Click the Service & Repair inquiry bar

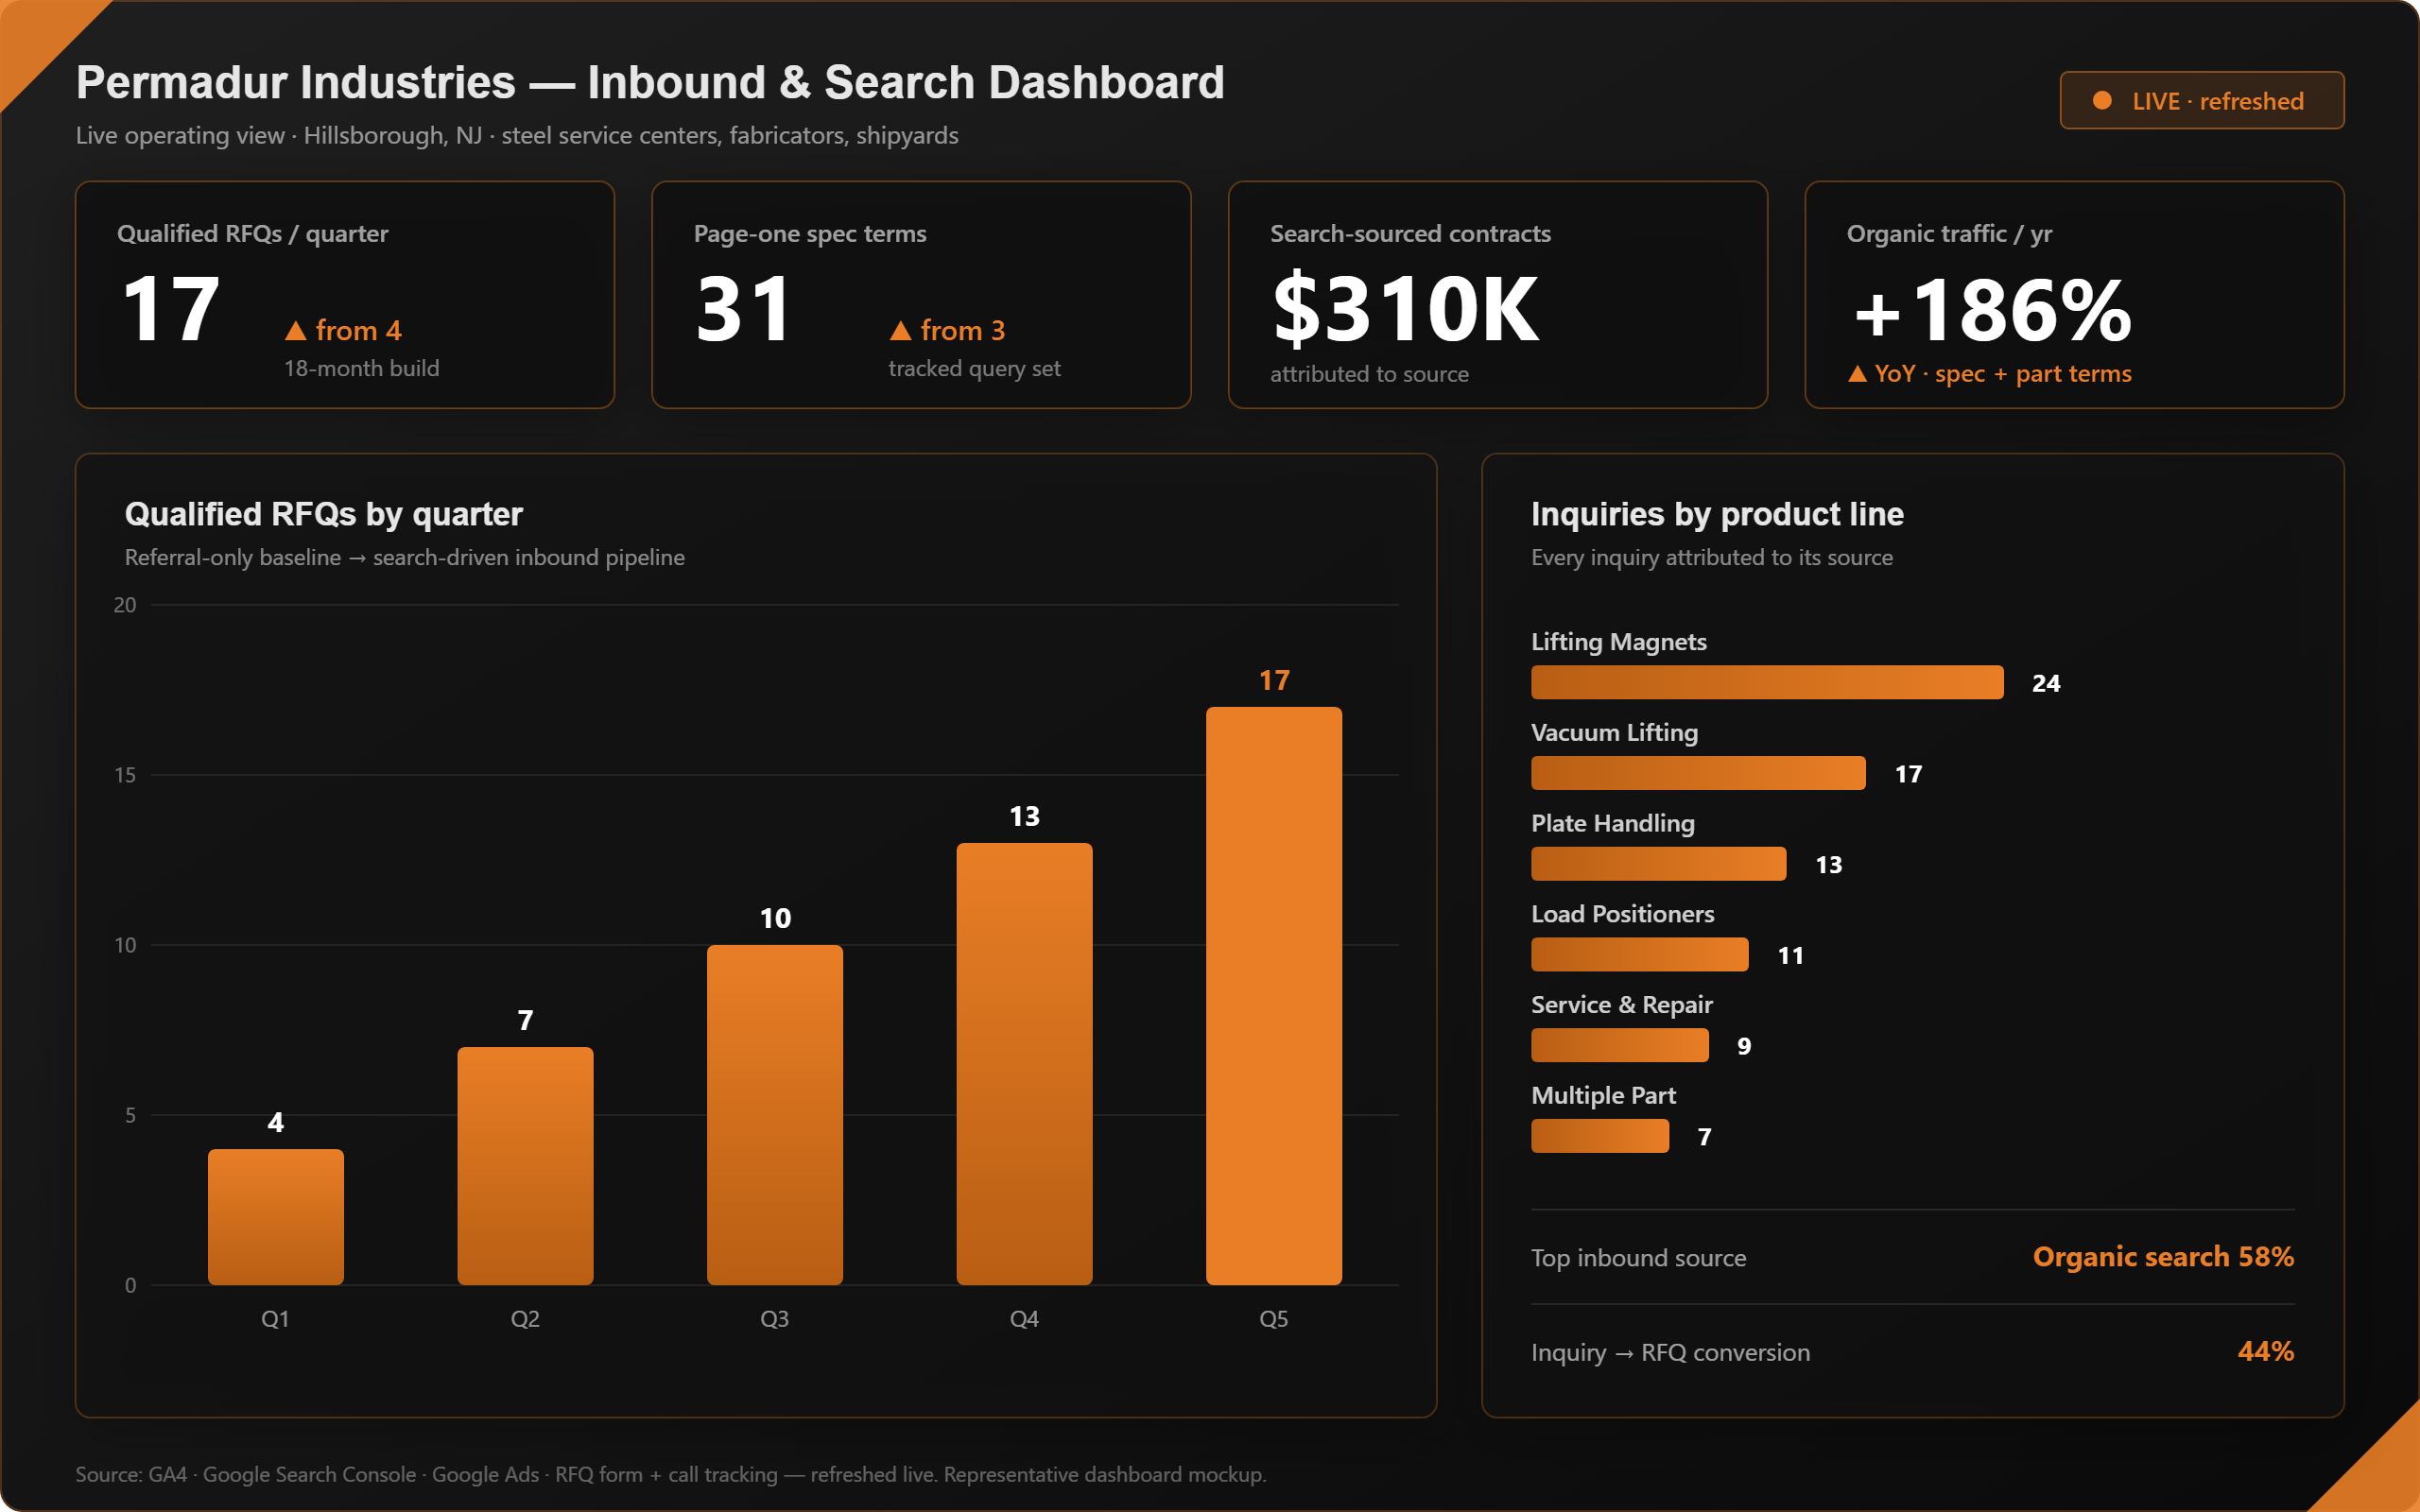1619,1045
